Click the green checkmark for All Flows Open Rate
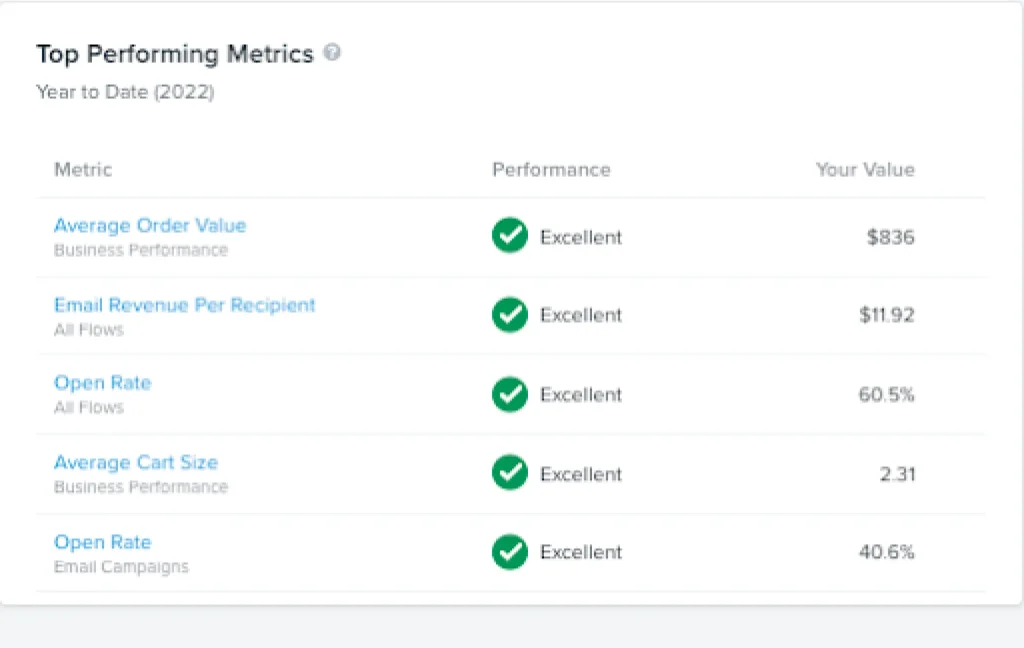 point(510,394)
